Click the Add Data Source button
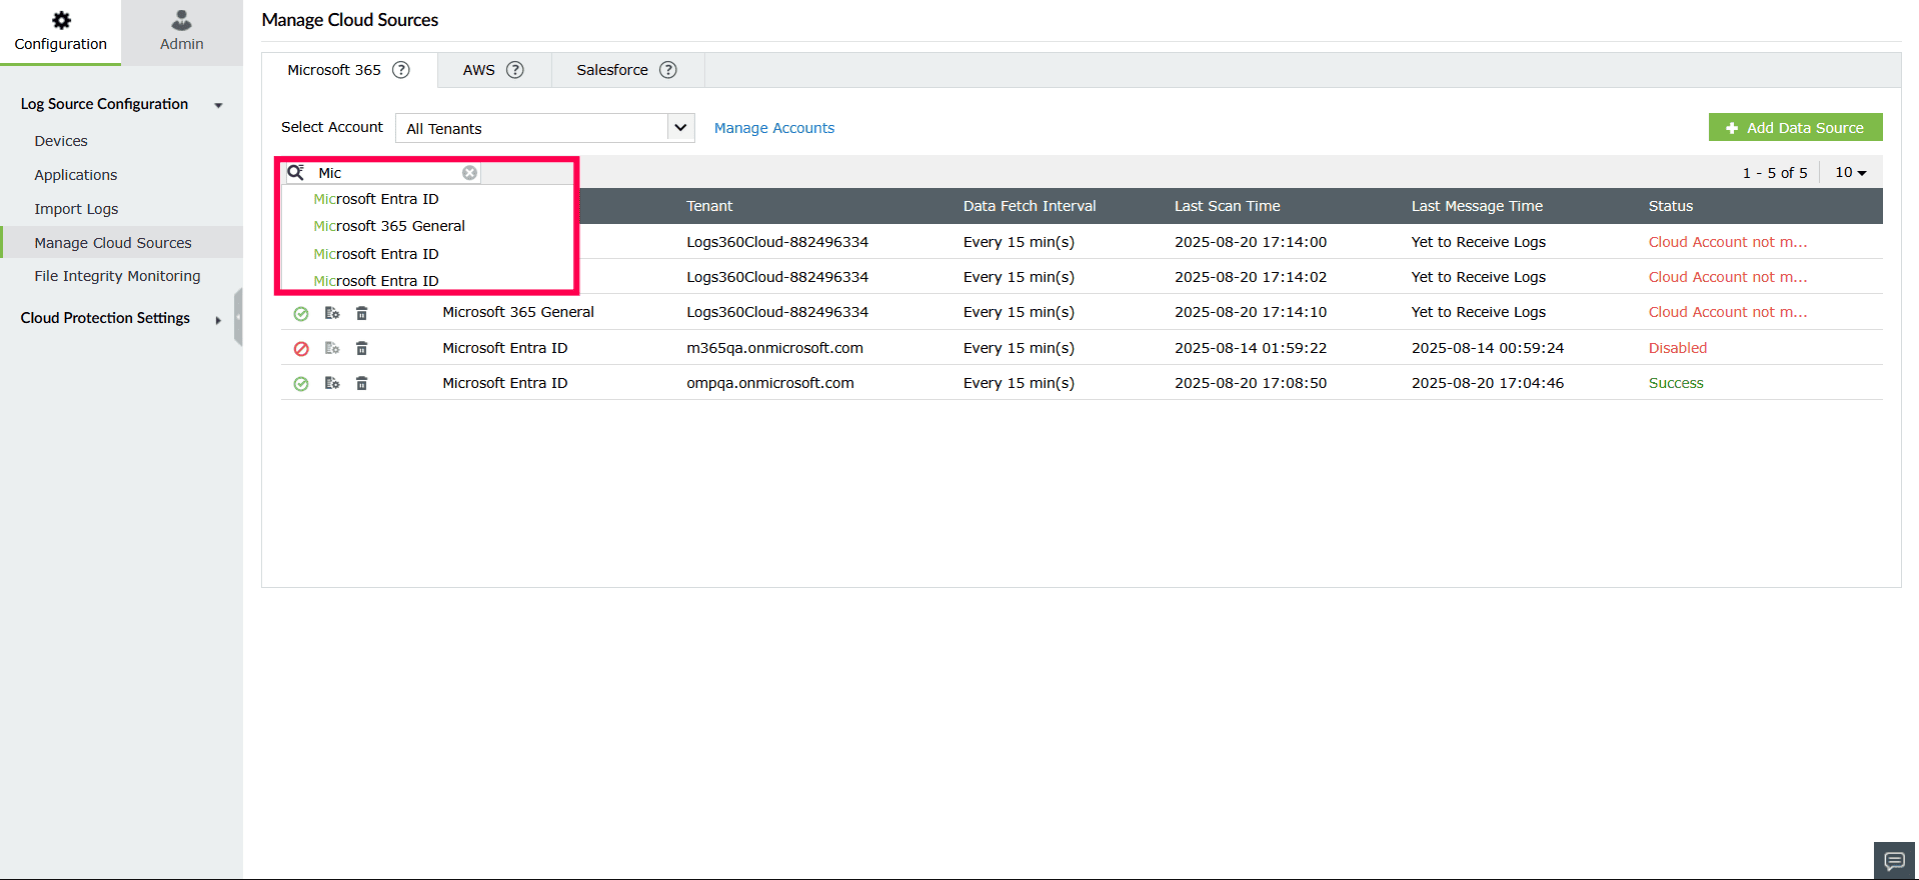The image size is (1919, 880). click(1795, 128)
